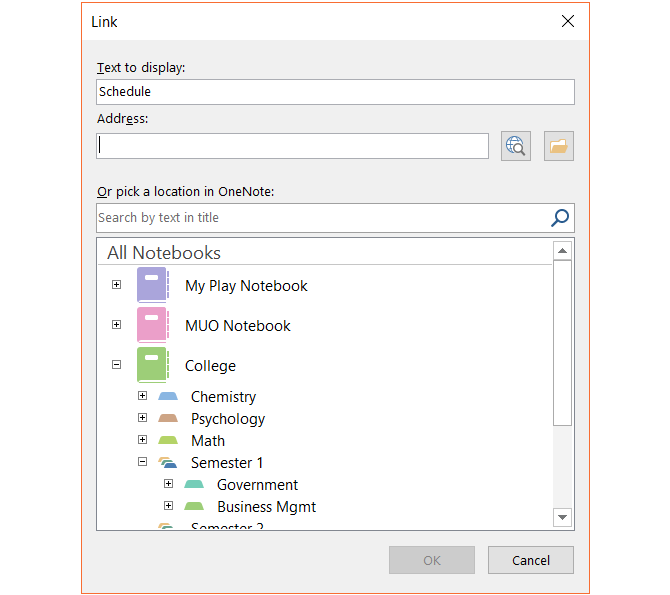Click the Semester 1 section group icon
The height and width of the screenshot is (595, 670).
(168, 462)
